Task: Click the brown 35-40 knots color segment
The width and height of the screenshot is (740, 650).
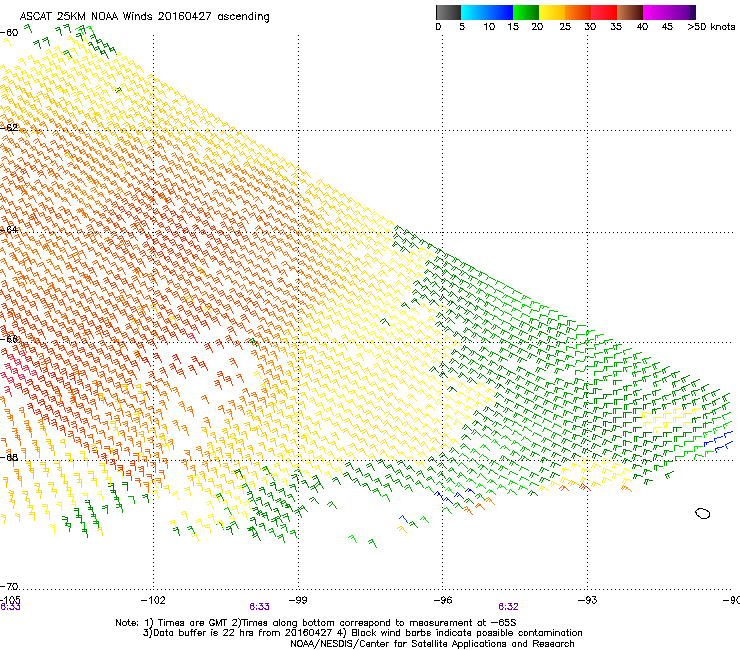Action: tap(630, 12)
